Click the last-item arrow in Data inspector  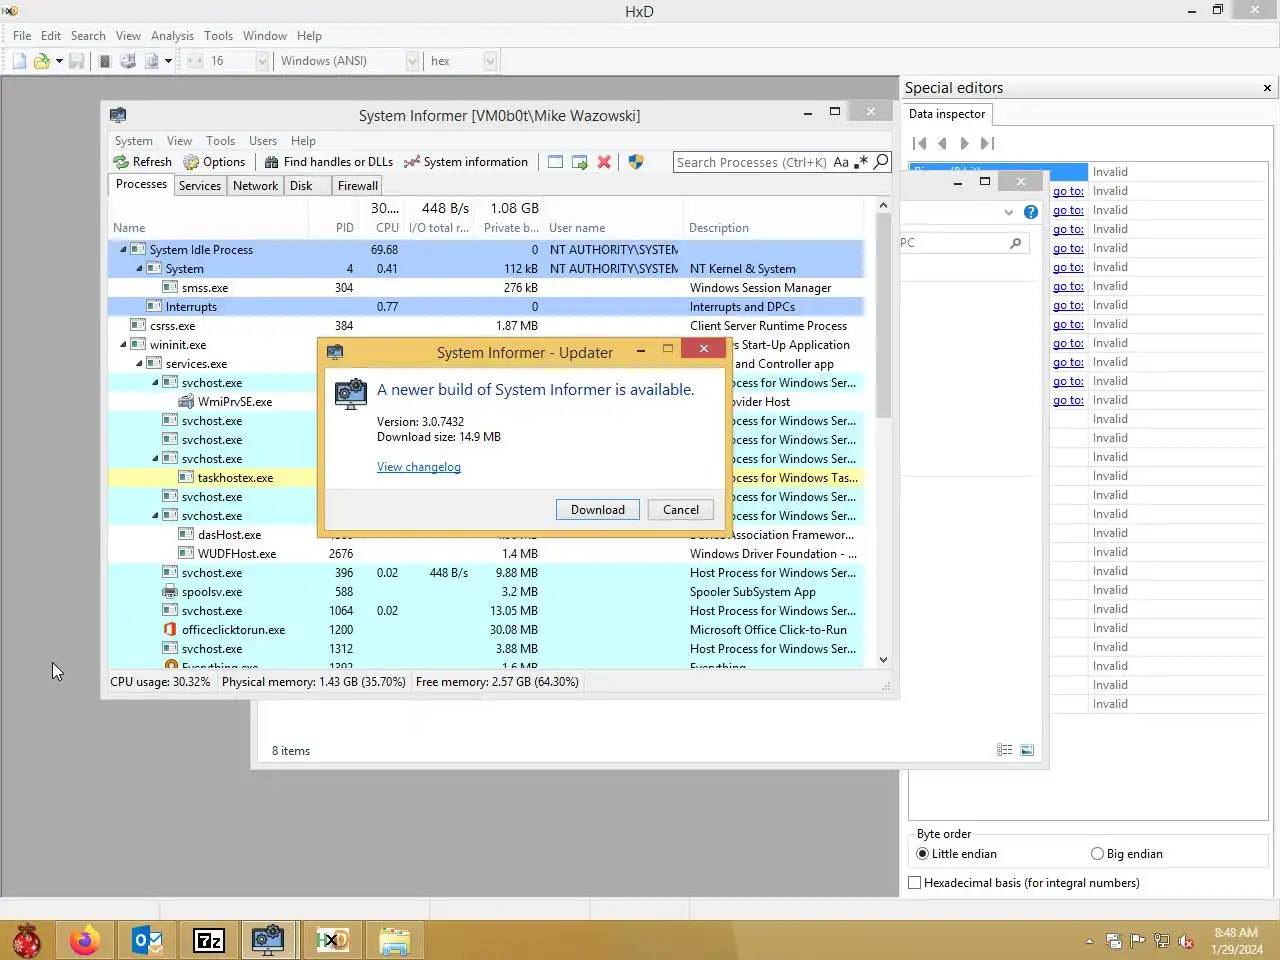pos(987,144)
